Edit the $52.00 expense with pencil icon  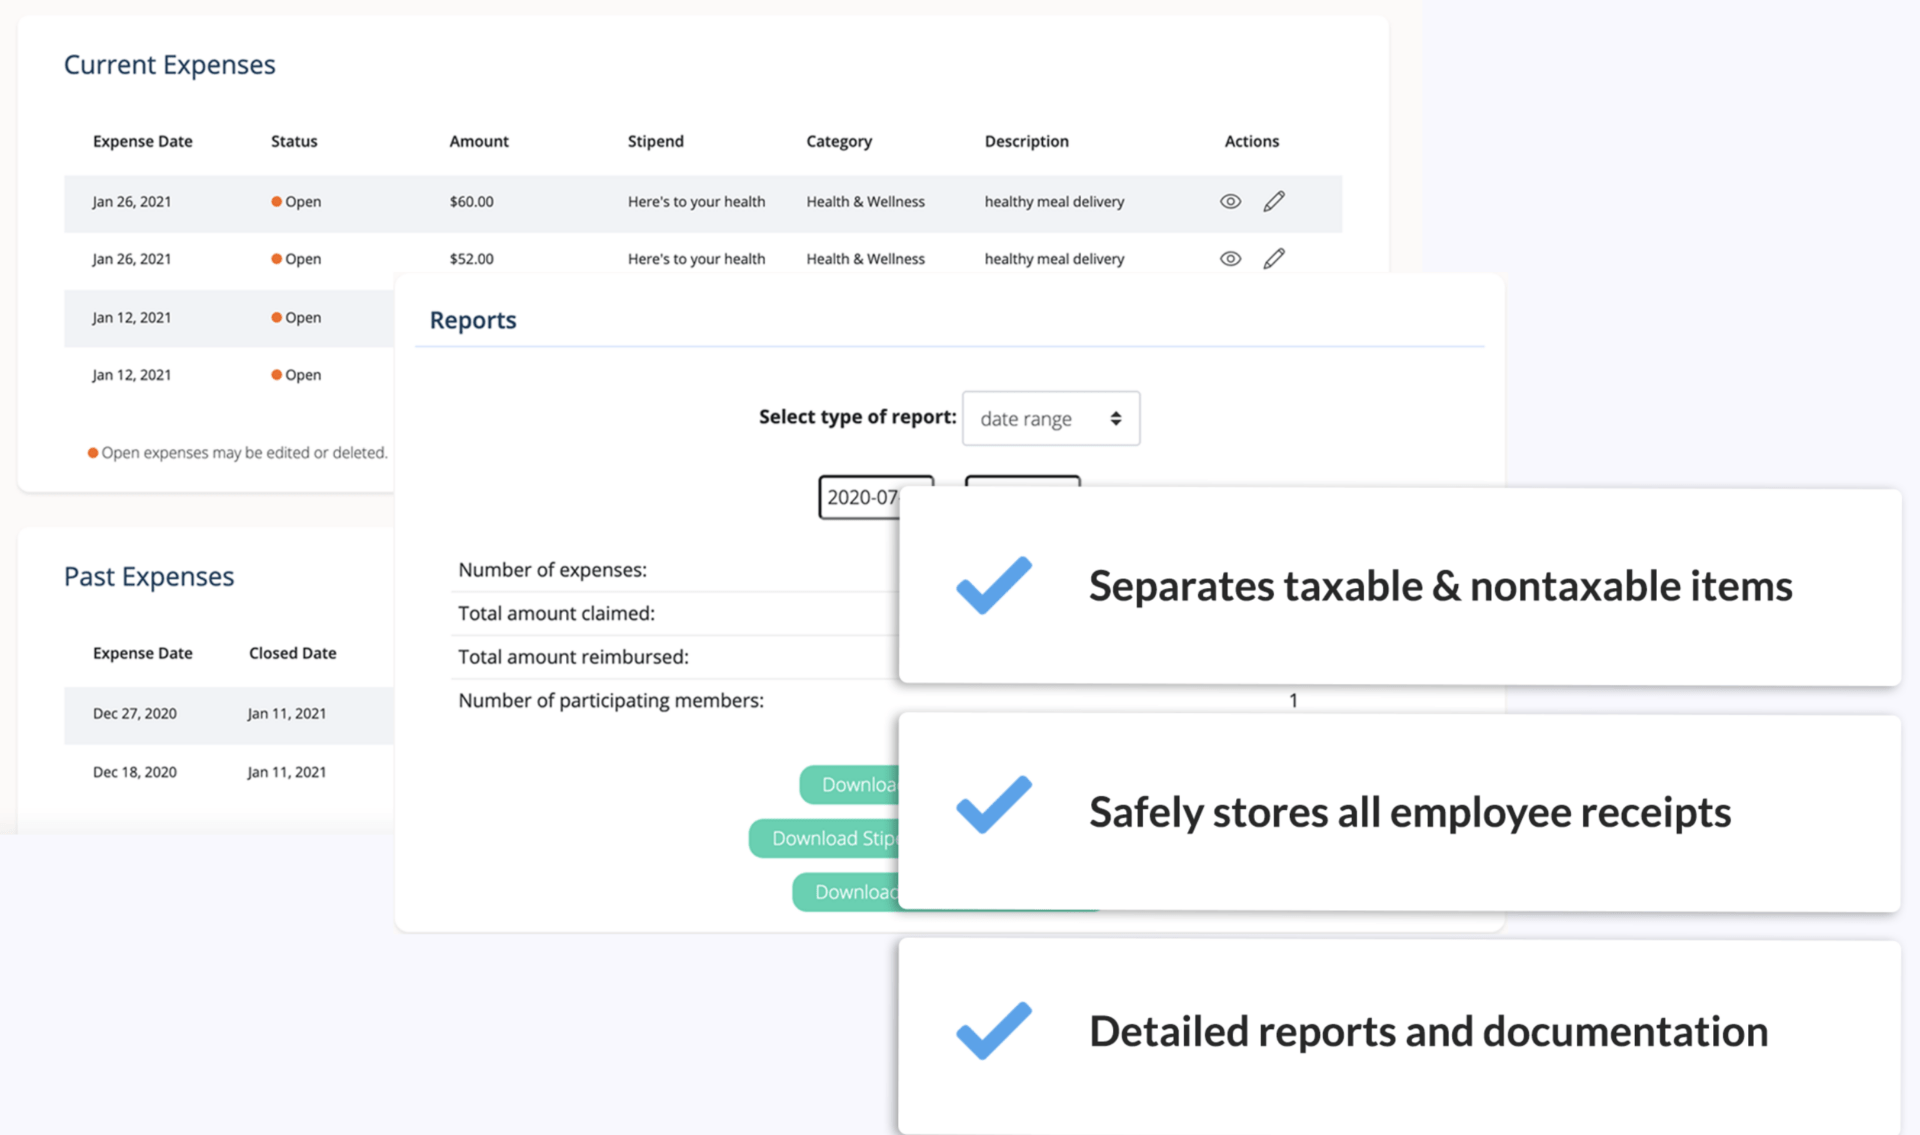(x=1273, y=258)
